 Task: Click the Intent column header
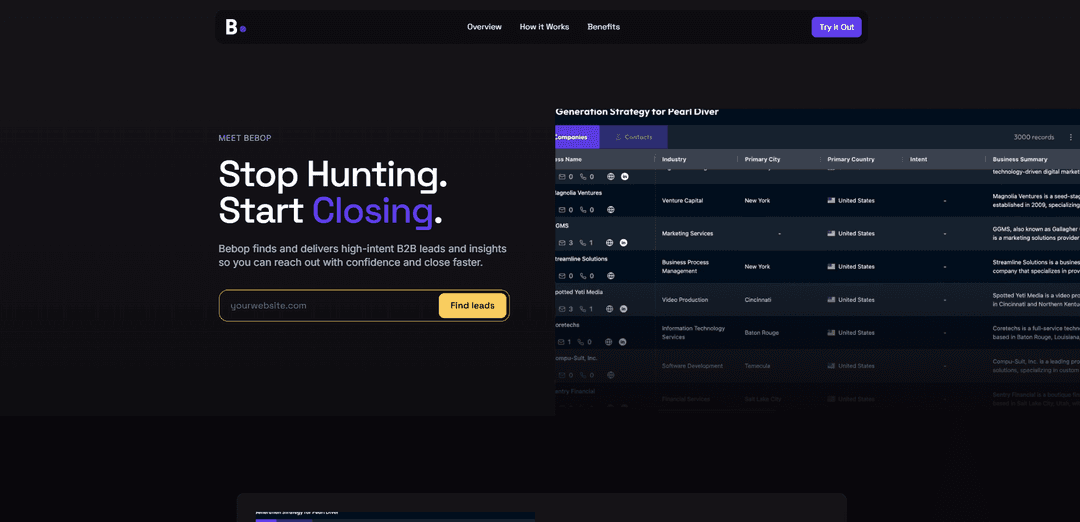(x=918, y=159)
